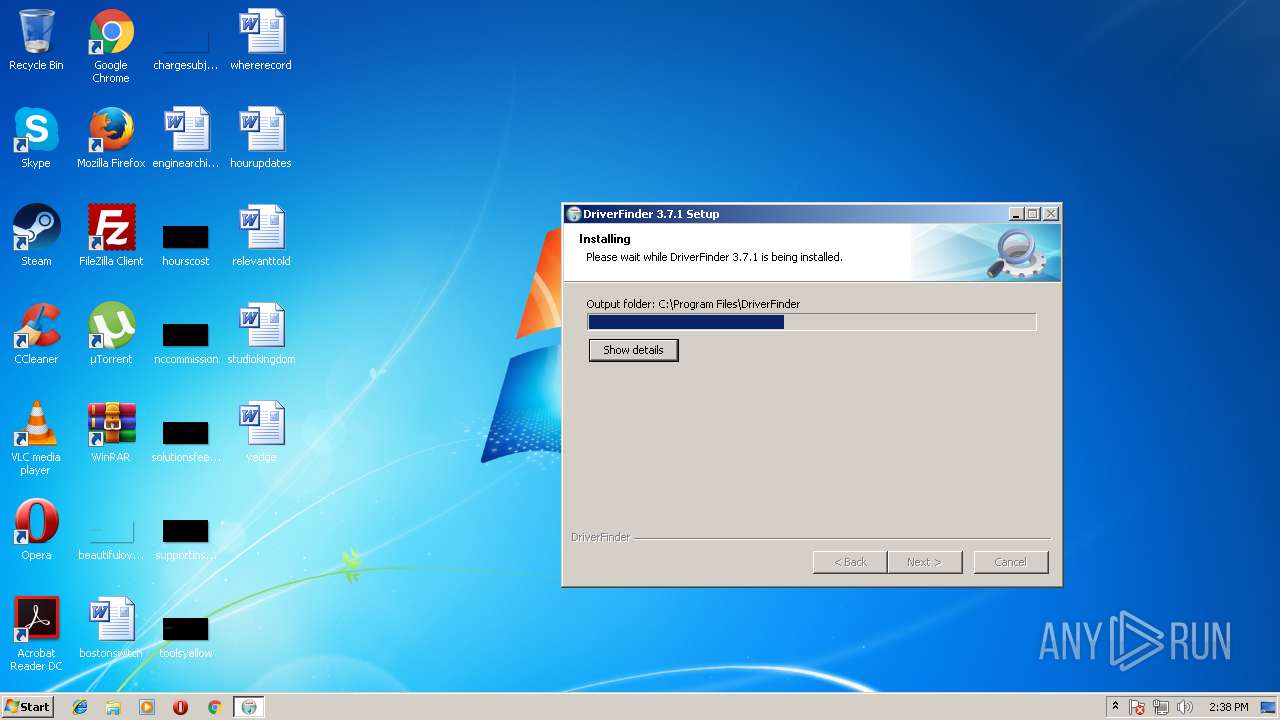Launch the WinRAR desktop shortcut
The image size is (1280, 720).
tap(111, 433)
